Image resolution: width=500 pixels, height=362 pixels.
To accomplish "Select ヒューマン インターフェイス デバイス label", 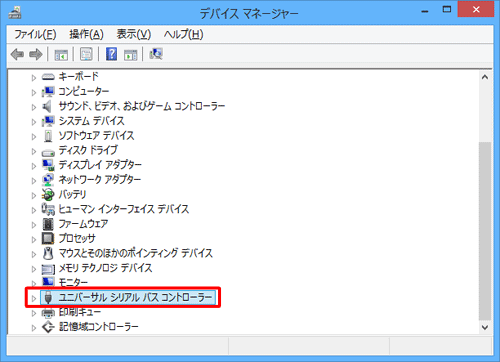I will [x=124, y=209].
